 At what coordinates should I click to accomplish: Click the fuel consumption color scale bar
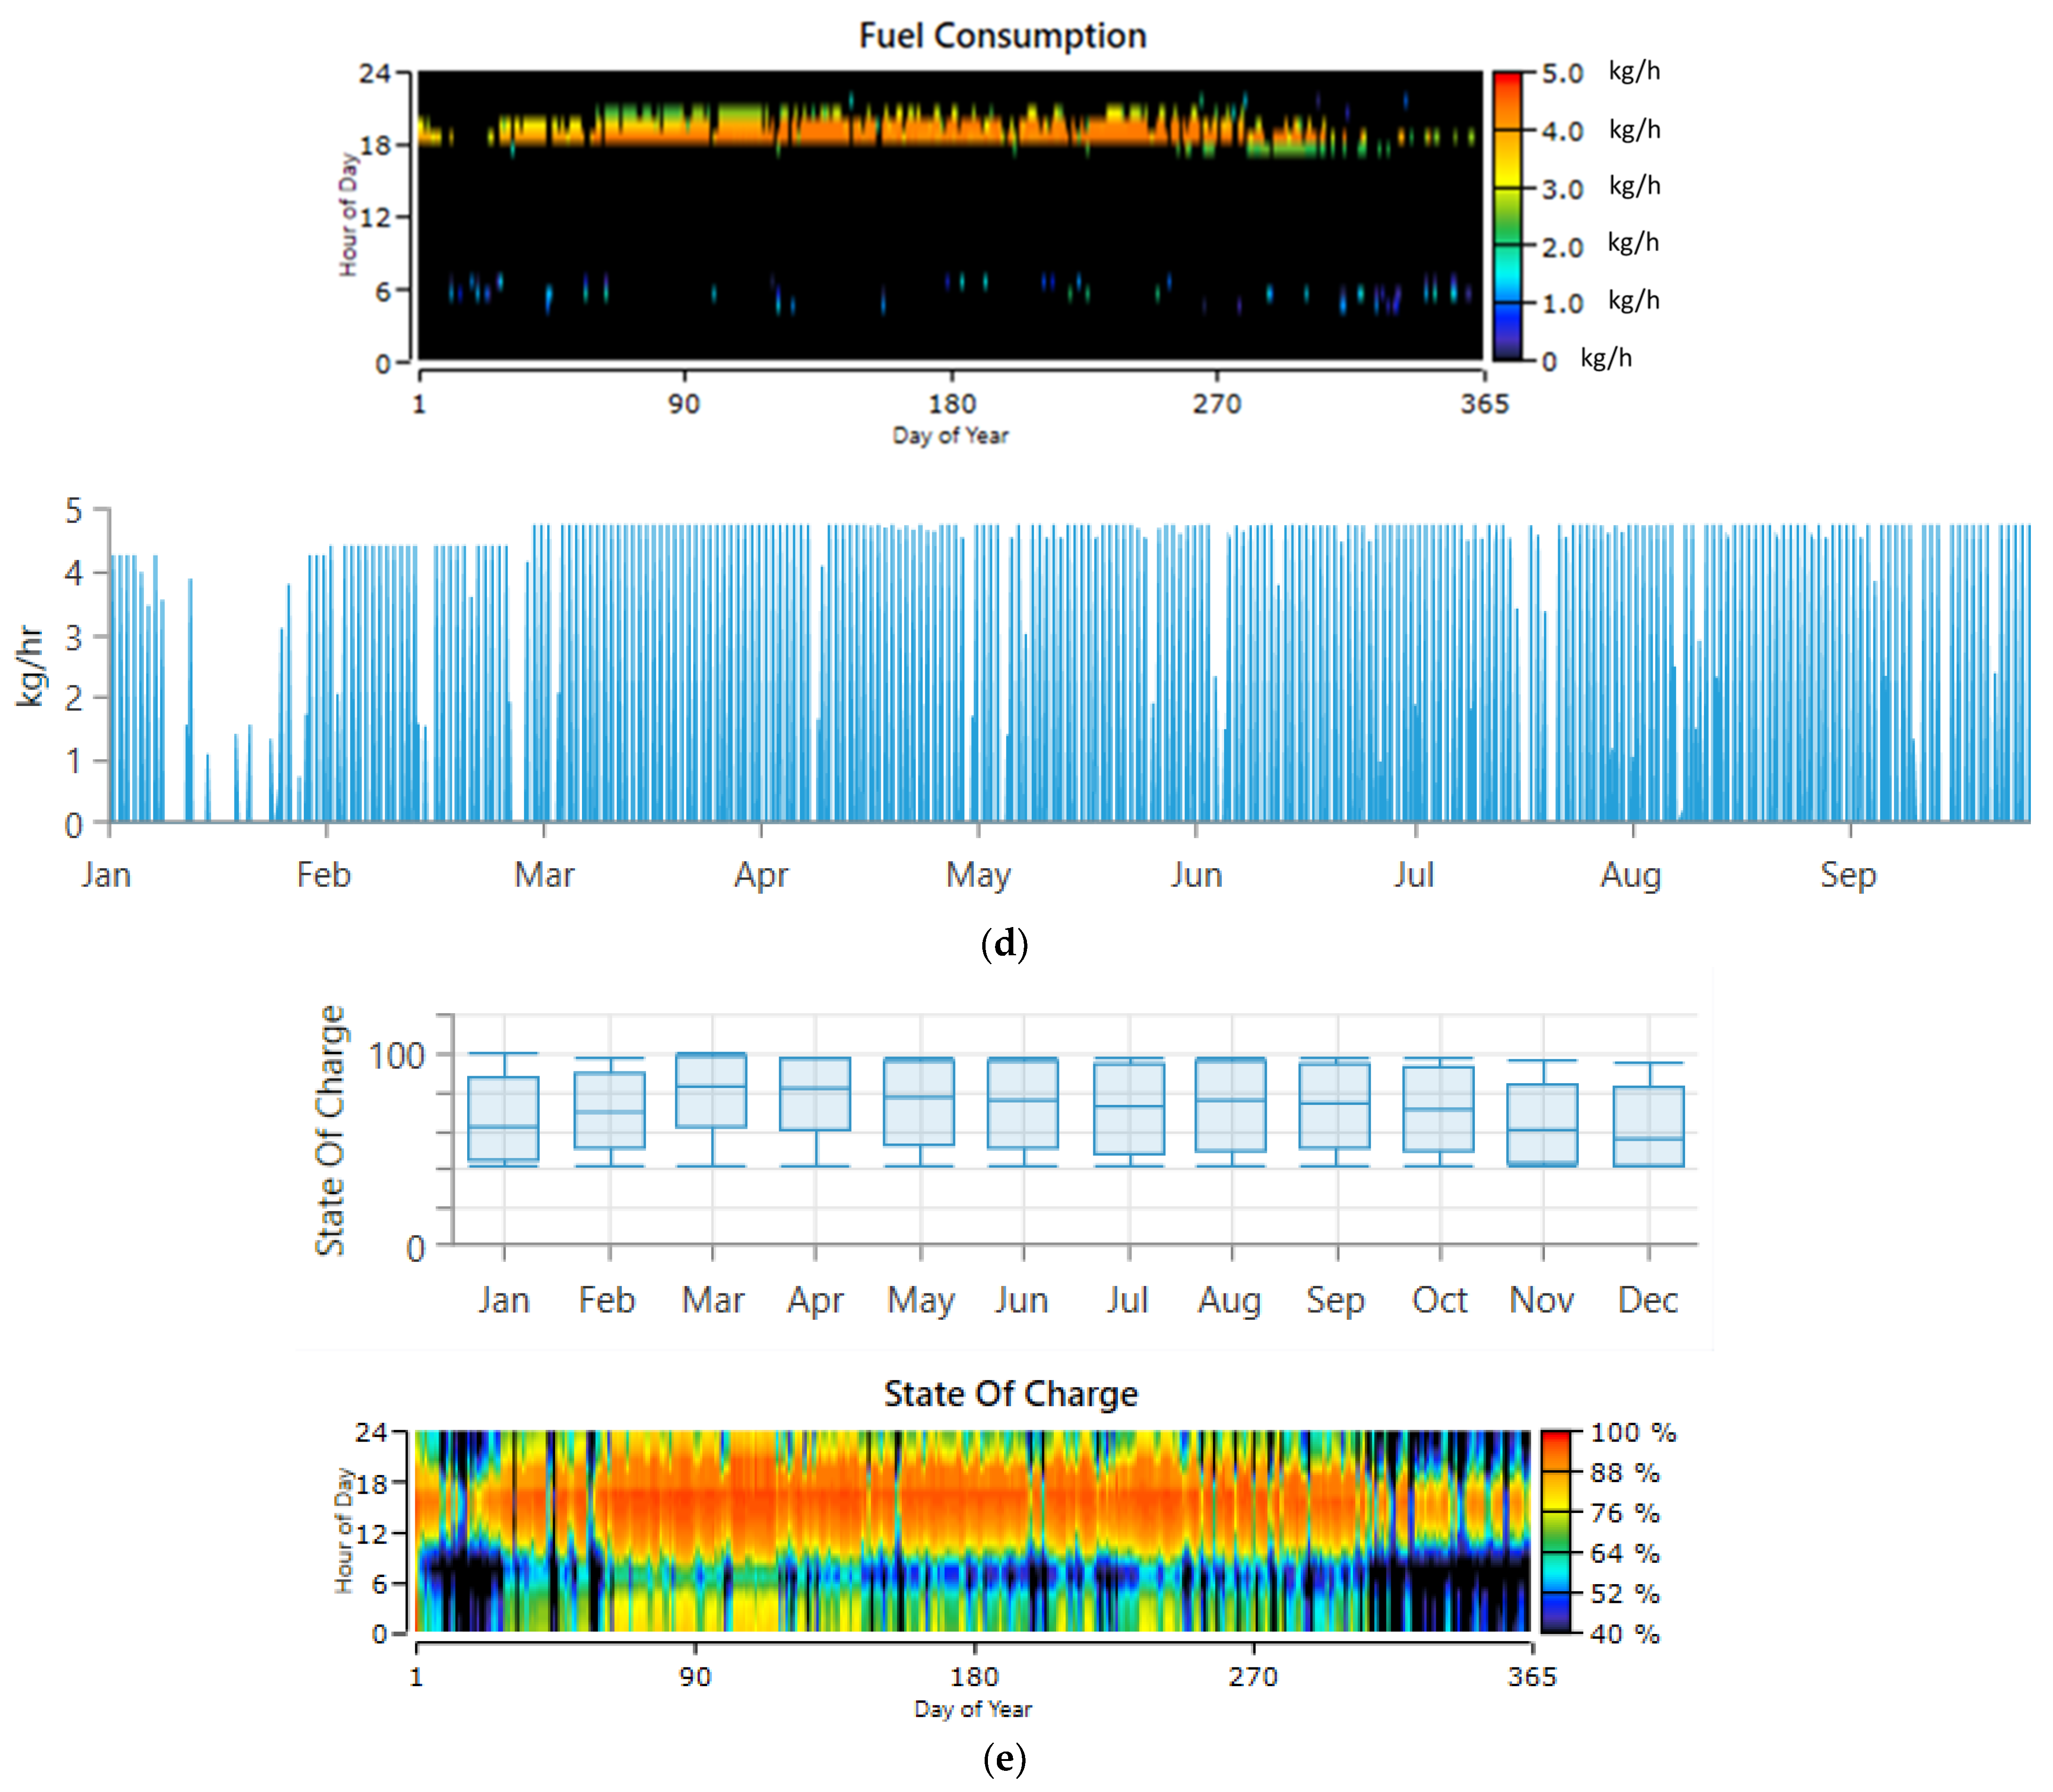tap(1506, 215)
